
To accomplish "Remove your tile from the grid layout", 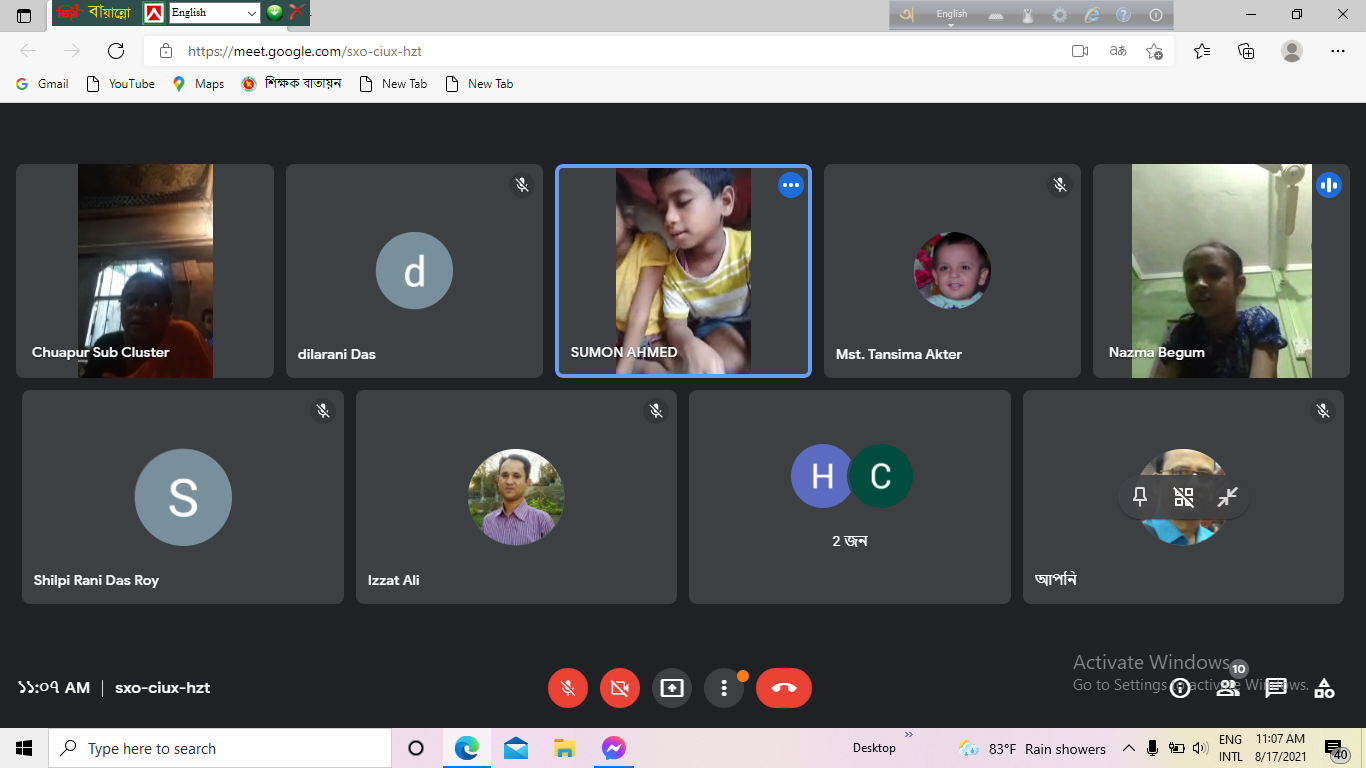I will 1184,497.
